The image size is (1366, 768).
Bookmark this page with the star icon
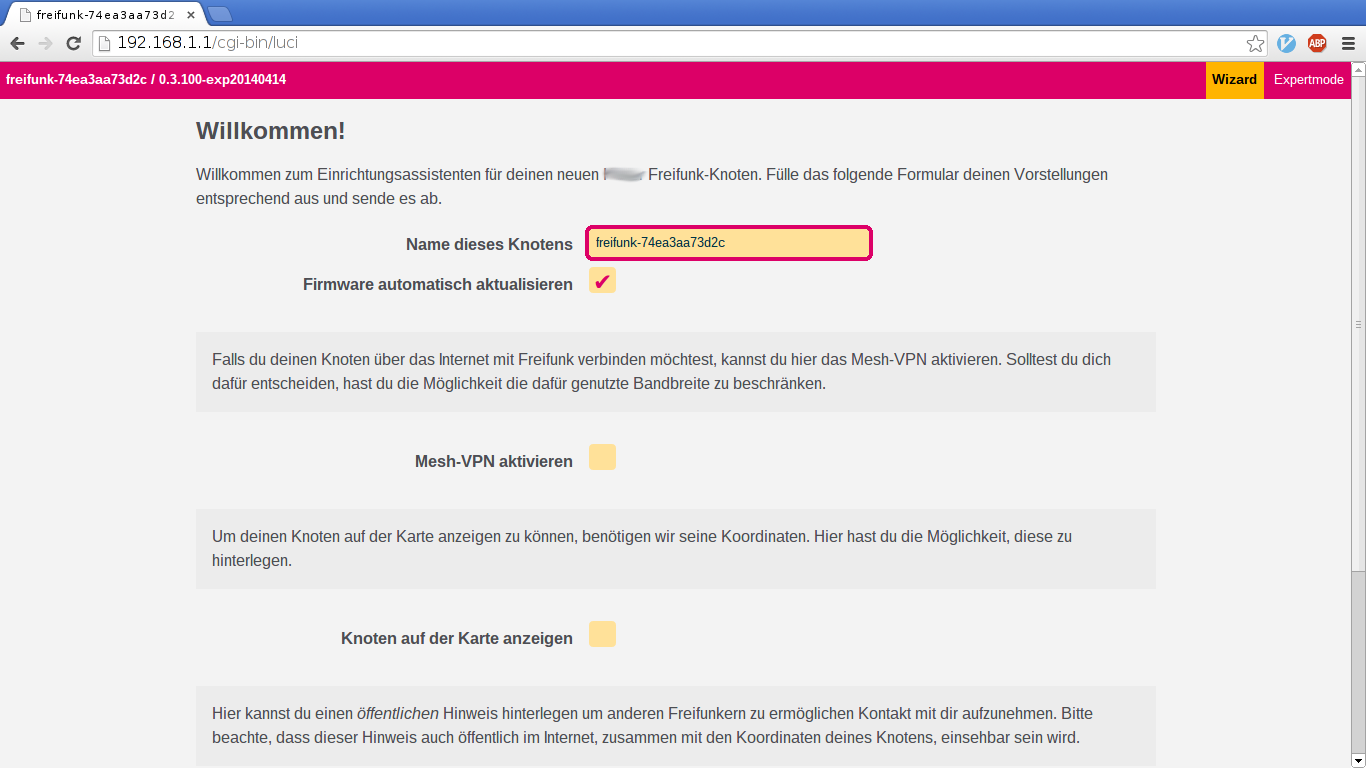point(1255,43)
